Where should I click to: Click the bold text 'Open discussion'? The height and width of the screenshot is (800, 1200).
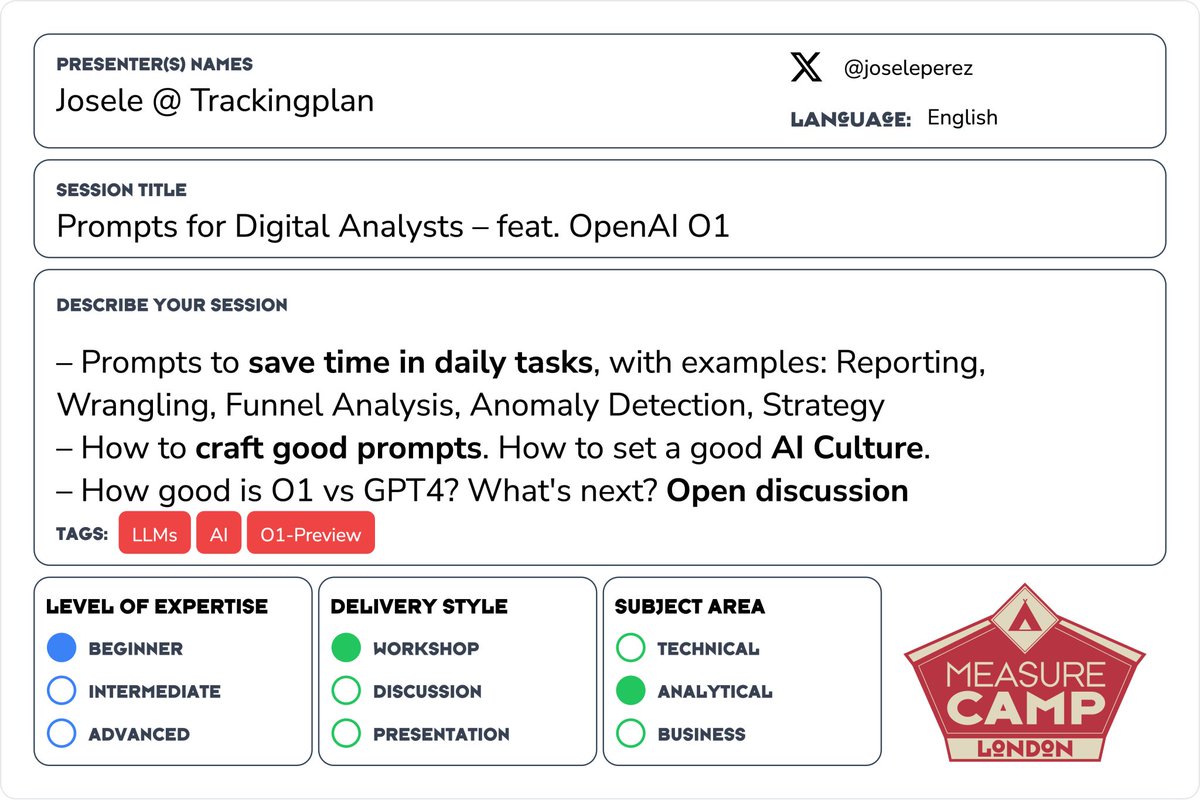(787, 491)
